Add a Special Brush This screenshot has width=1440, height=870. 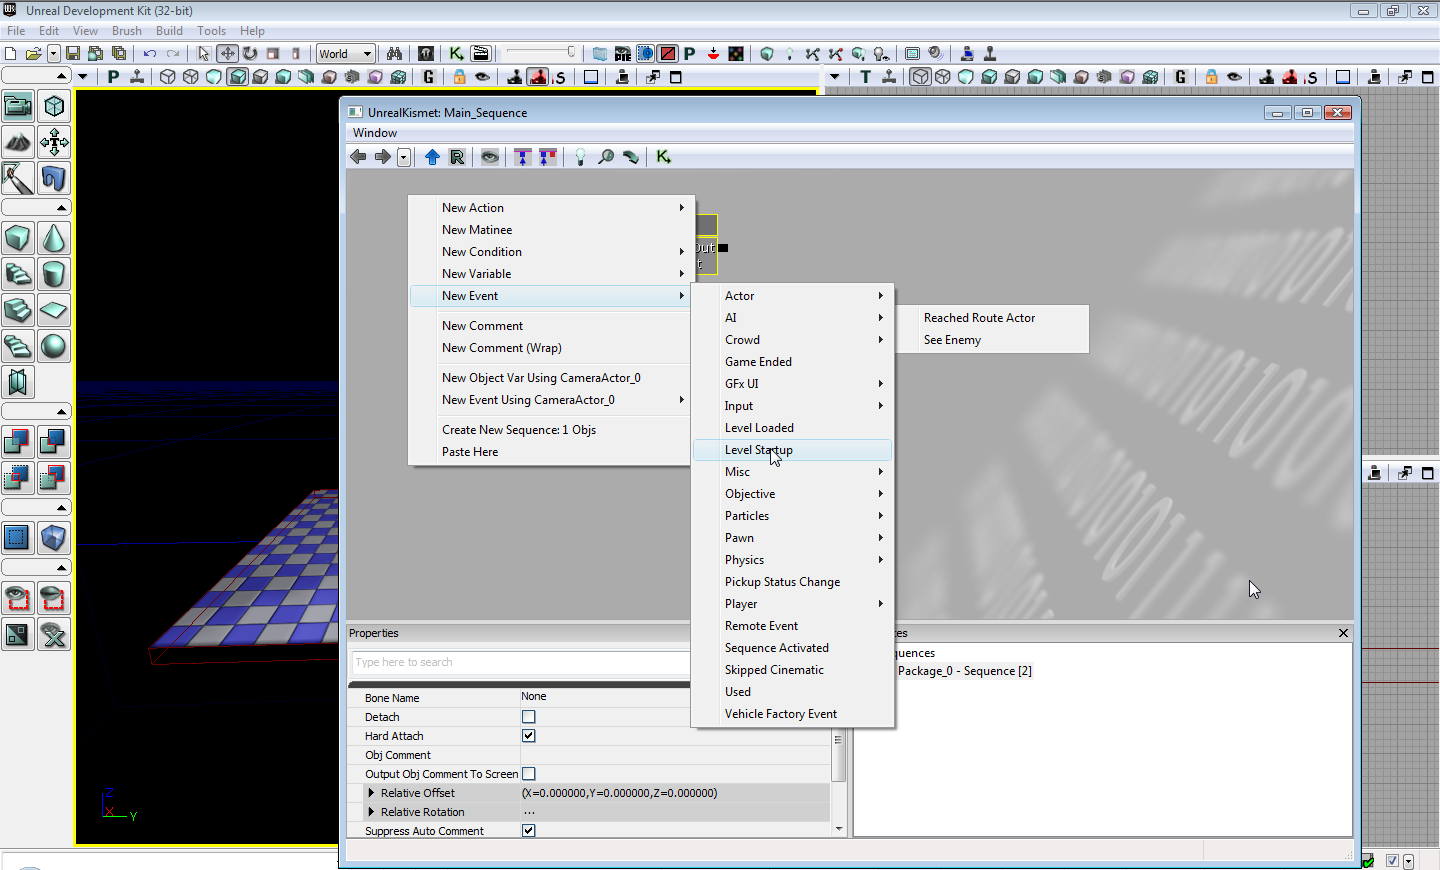18,538
